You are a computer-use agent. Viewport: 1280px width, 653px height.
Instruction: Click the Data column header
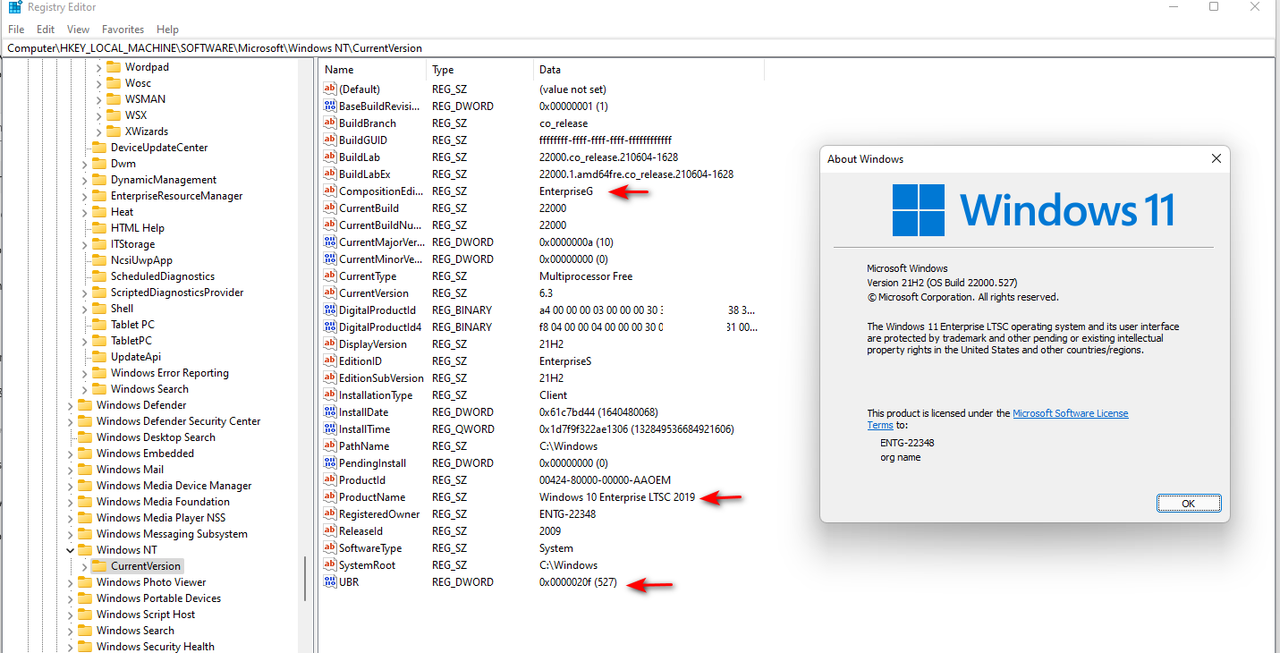pyautogui.click(x=648, y=70)
